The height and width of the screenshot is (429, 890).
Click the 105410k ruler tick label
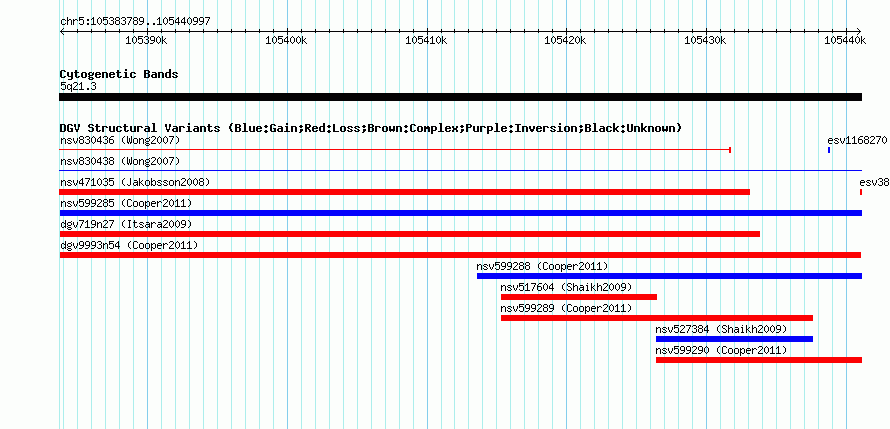(426, 40)
